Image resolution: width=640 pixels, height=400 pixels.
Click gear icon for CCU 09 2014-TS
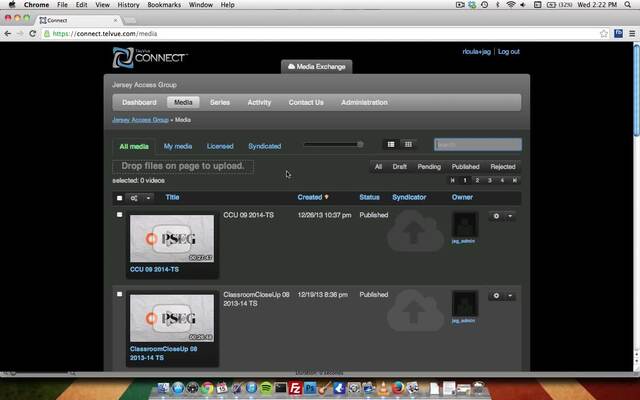pos(496,215)
